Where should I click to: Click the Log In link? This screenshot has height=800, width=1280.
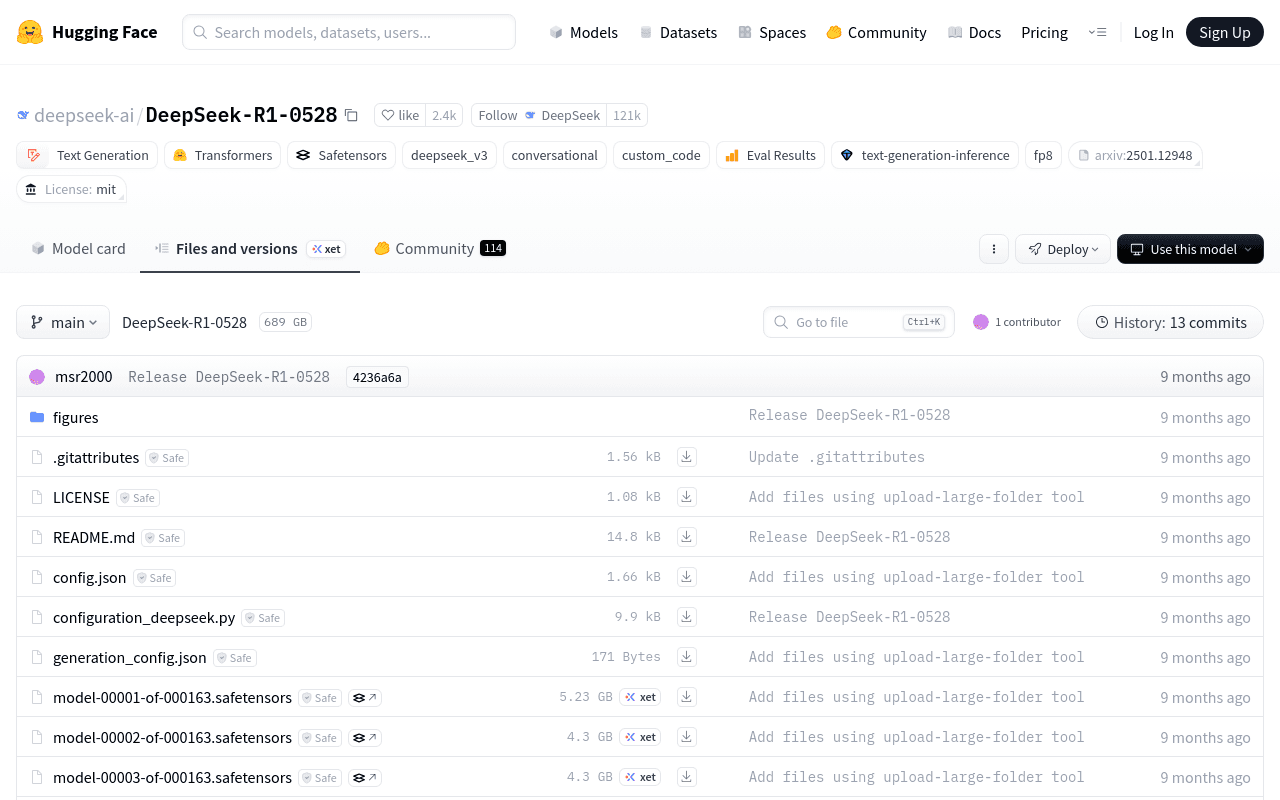pos(1153,32)
